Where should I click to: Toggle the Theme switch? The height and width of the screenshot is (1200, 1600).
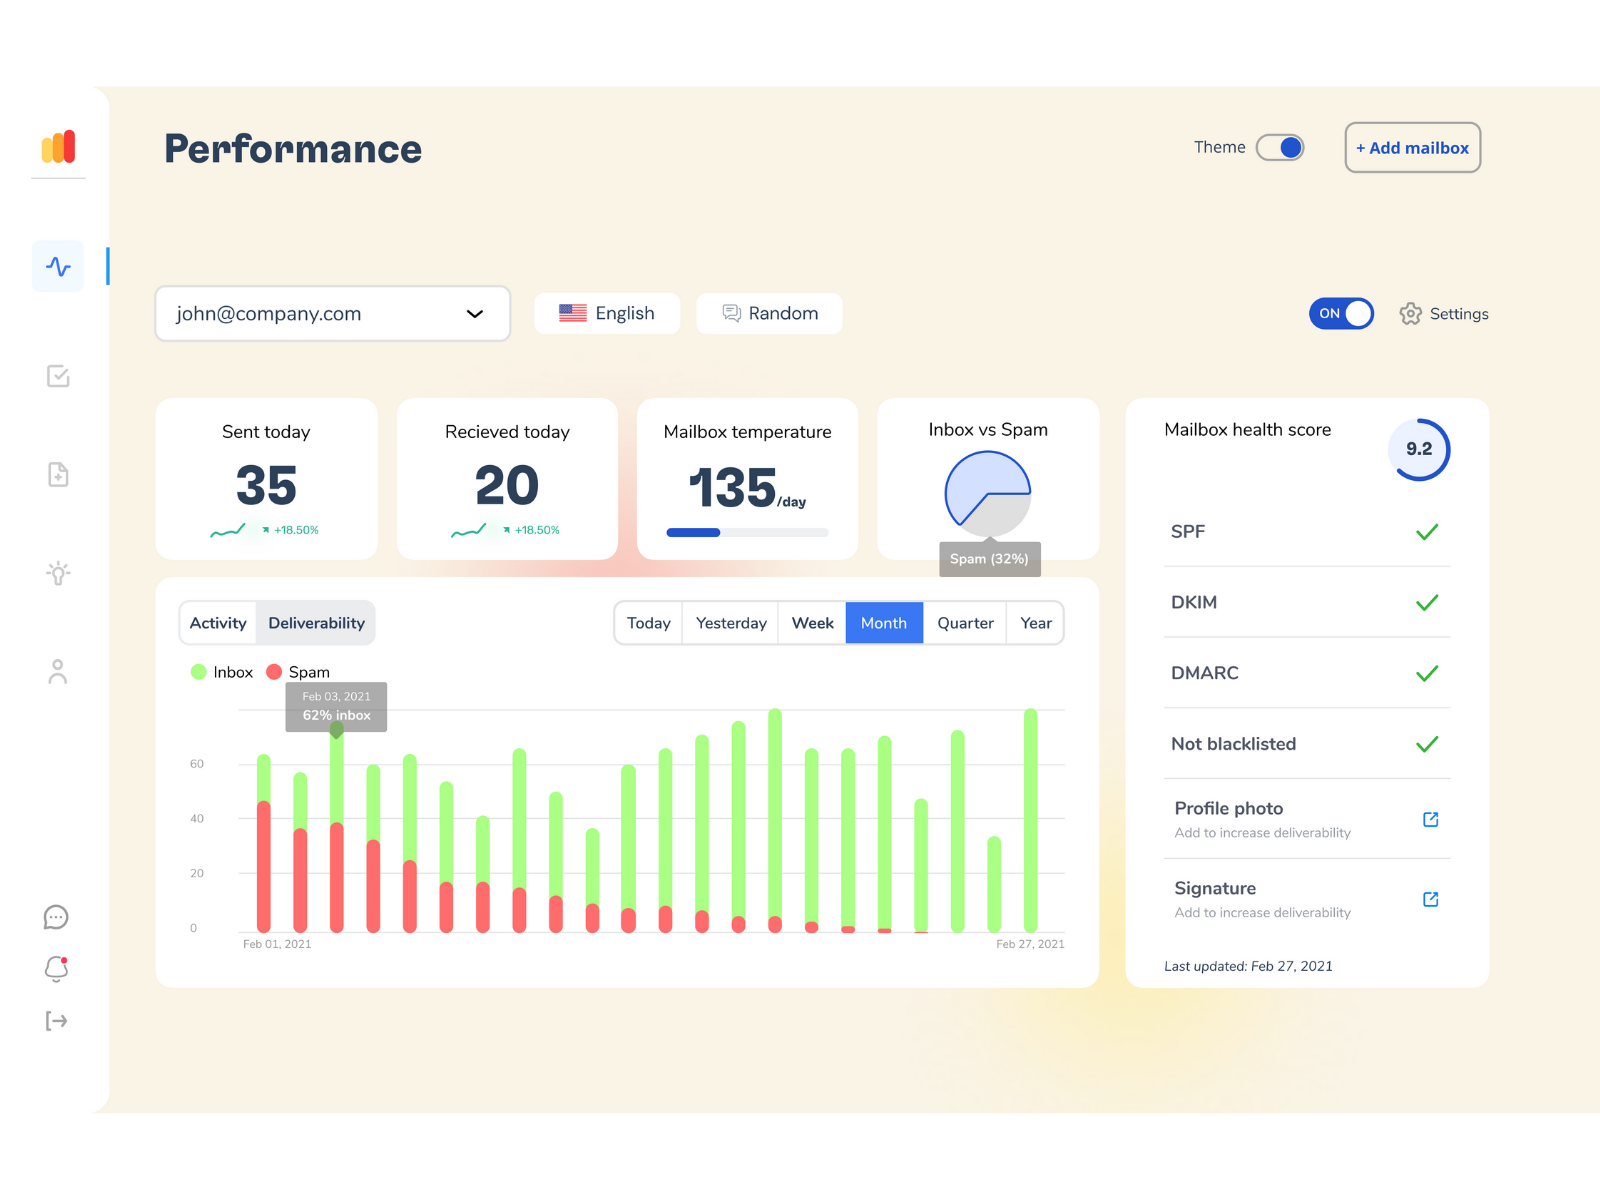(1280, 147)
